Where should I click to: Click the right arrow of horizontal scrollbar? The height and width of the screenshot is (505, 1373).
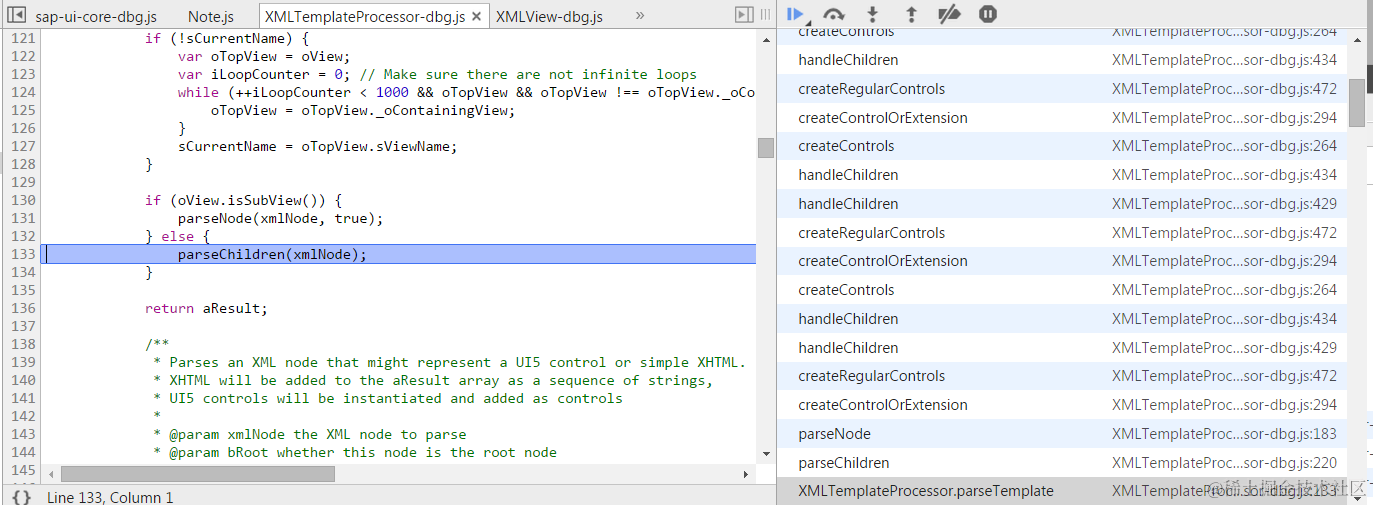coord(745,474)
